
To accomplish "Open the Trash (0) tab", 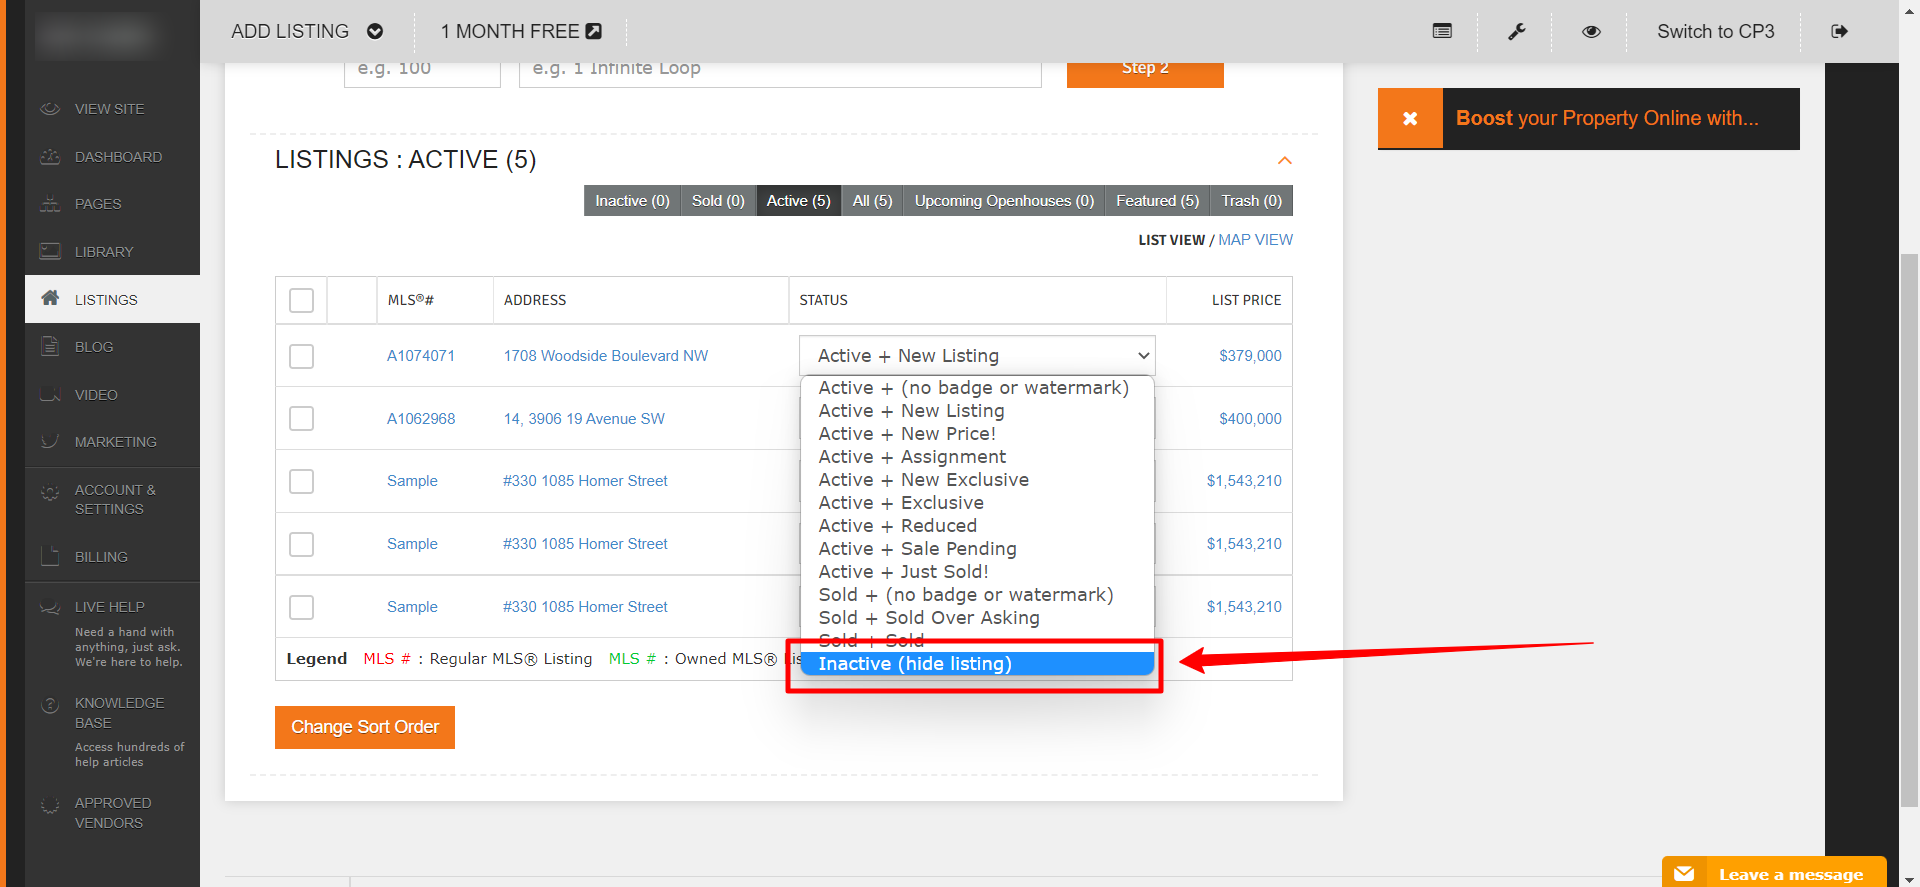I will click(x=1251, y=201).
